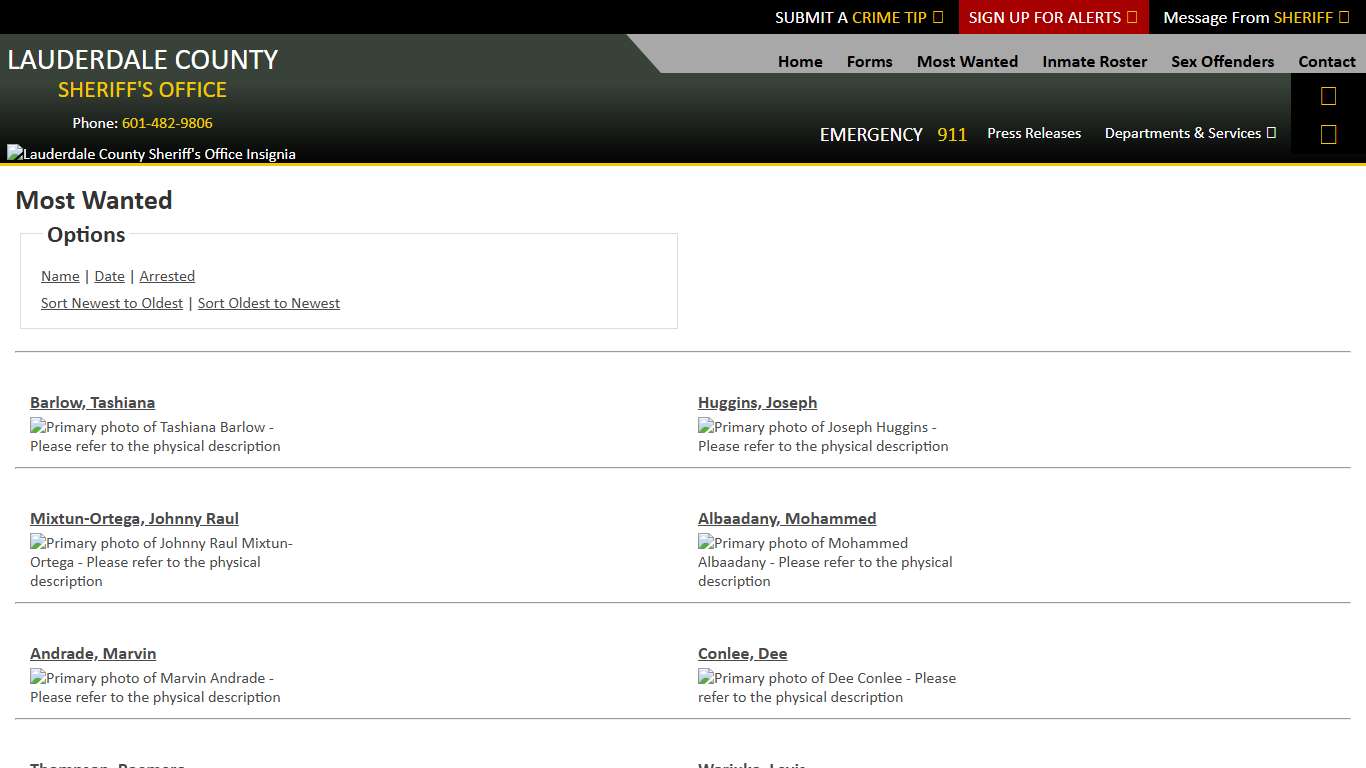Go to the Home menu item
This screenshot has height=768, width=1366.
[x=800, y=61]
